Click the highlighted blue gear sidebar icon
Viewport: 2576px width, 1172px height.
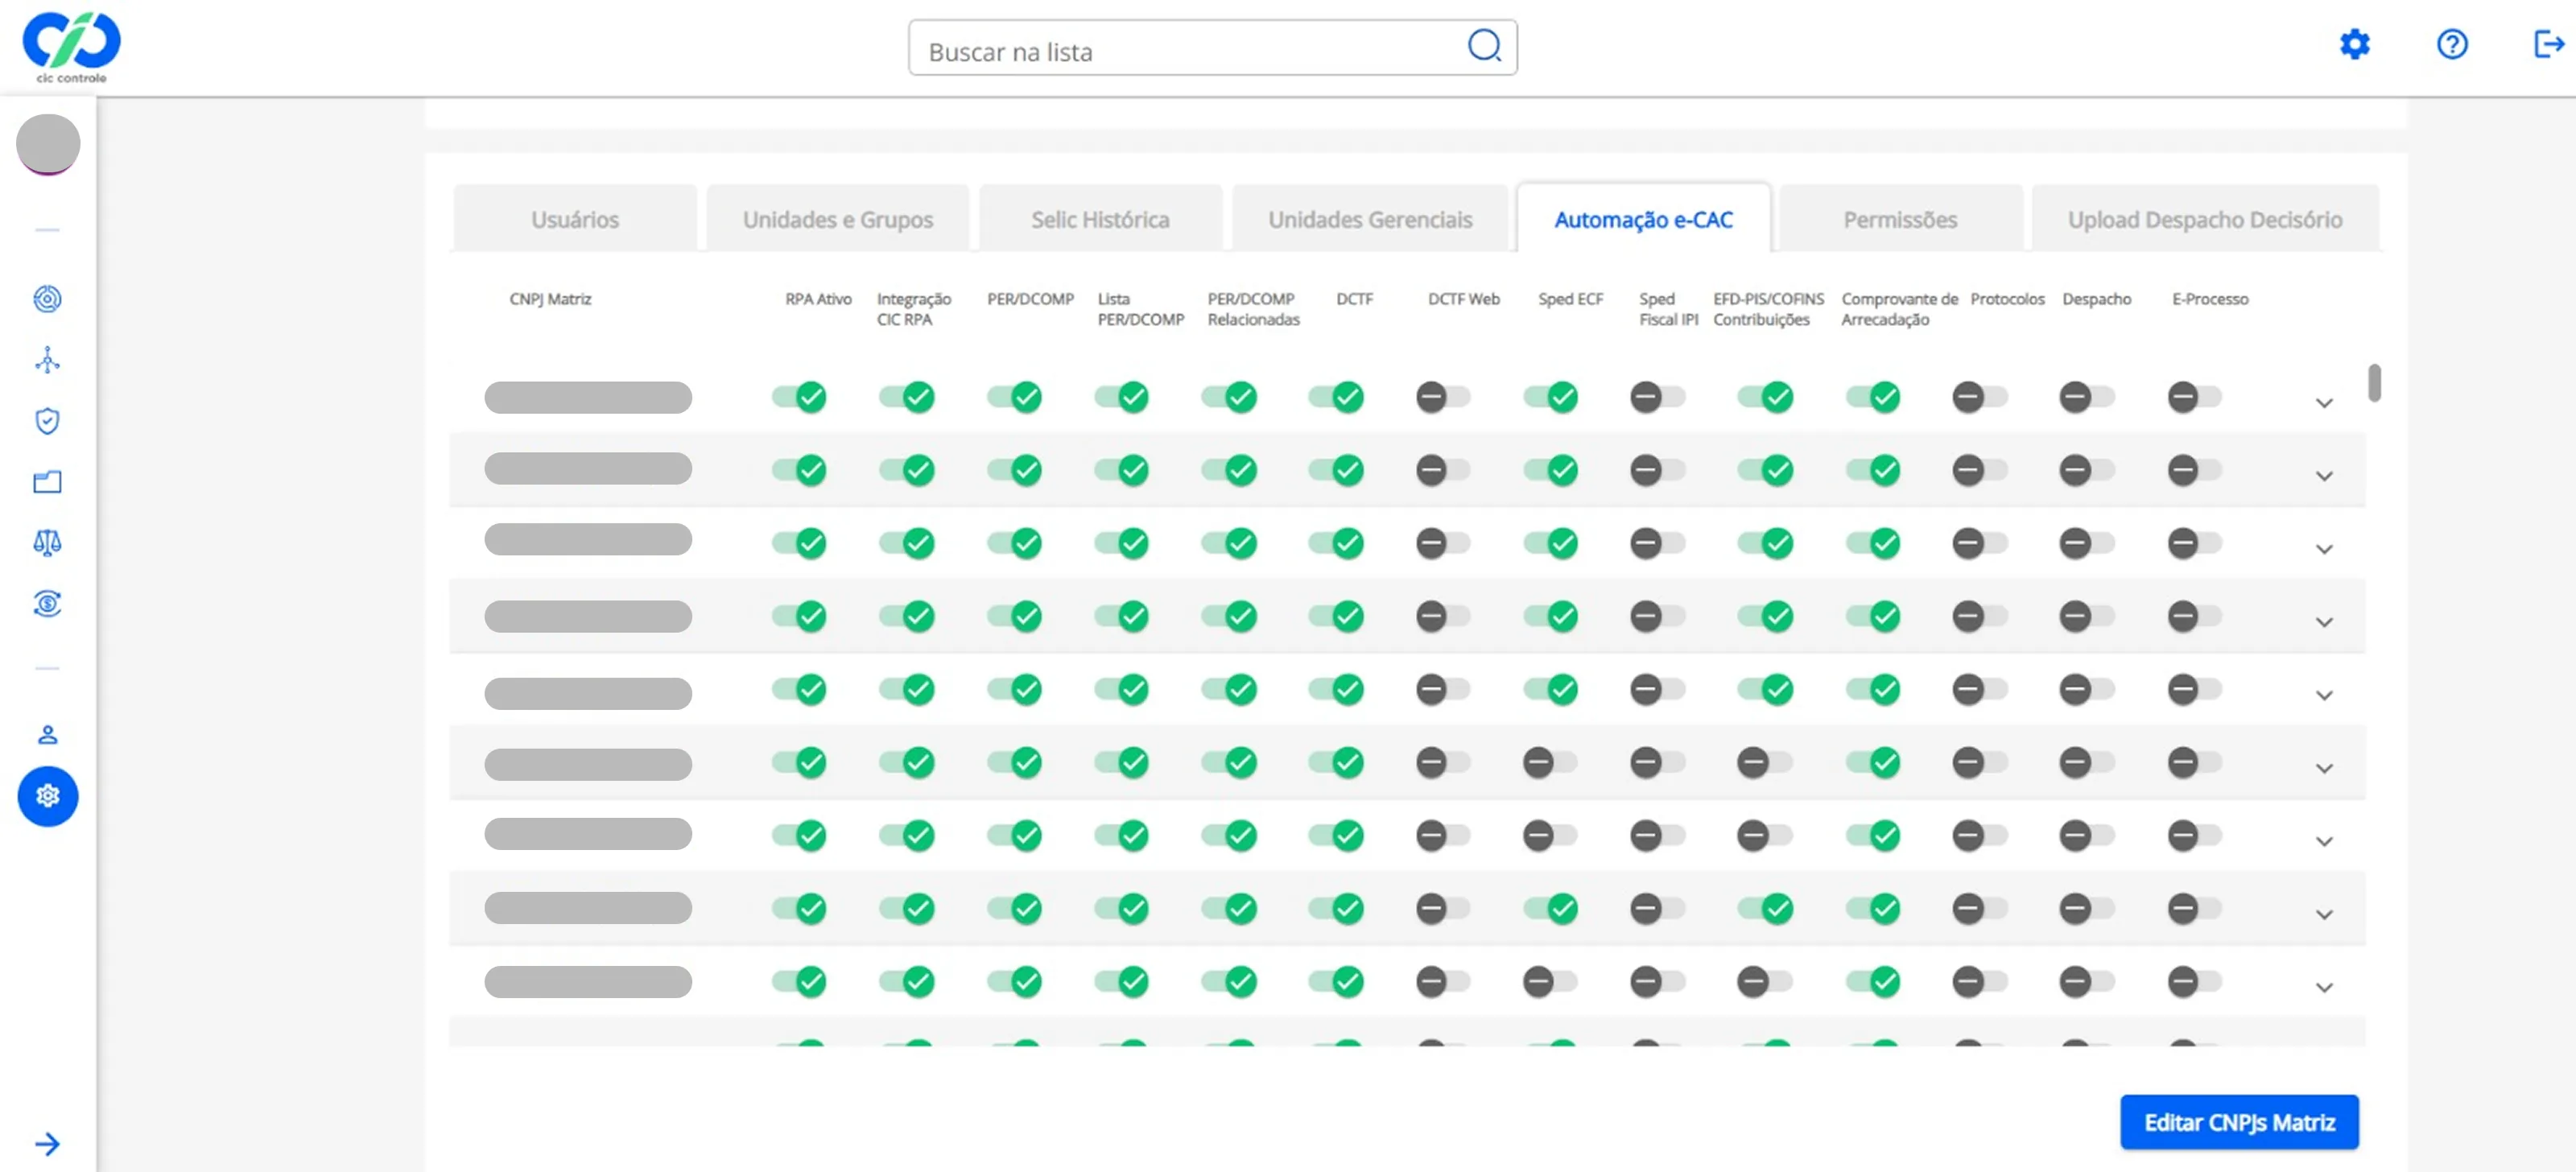[48, 796]
